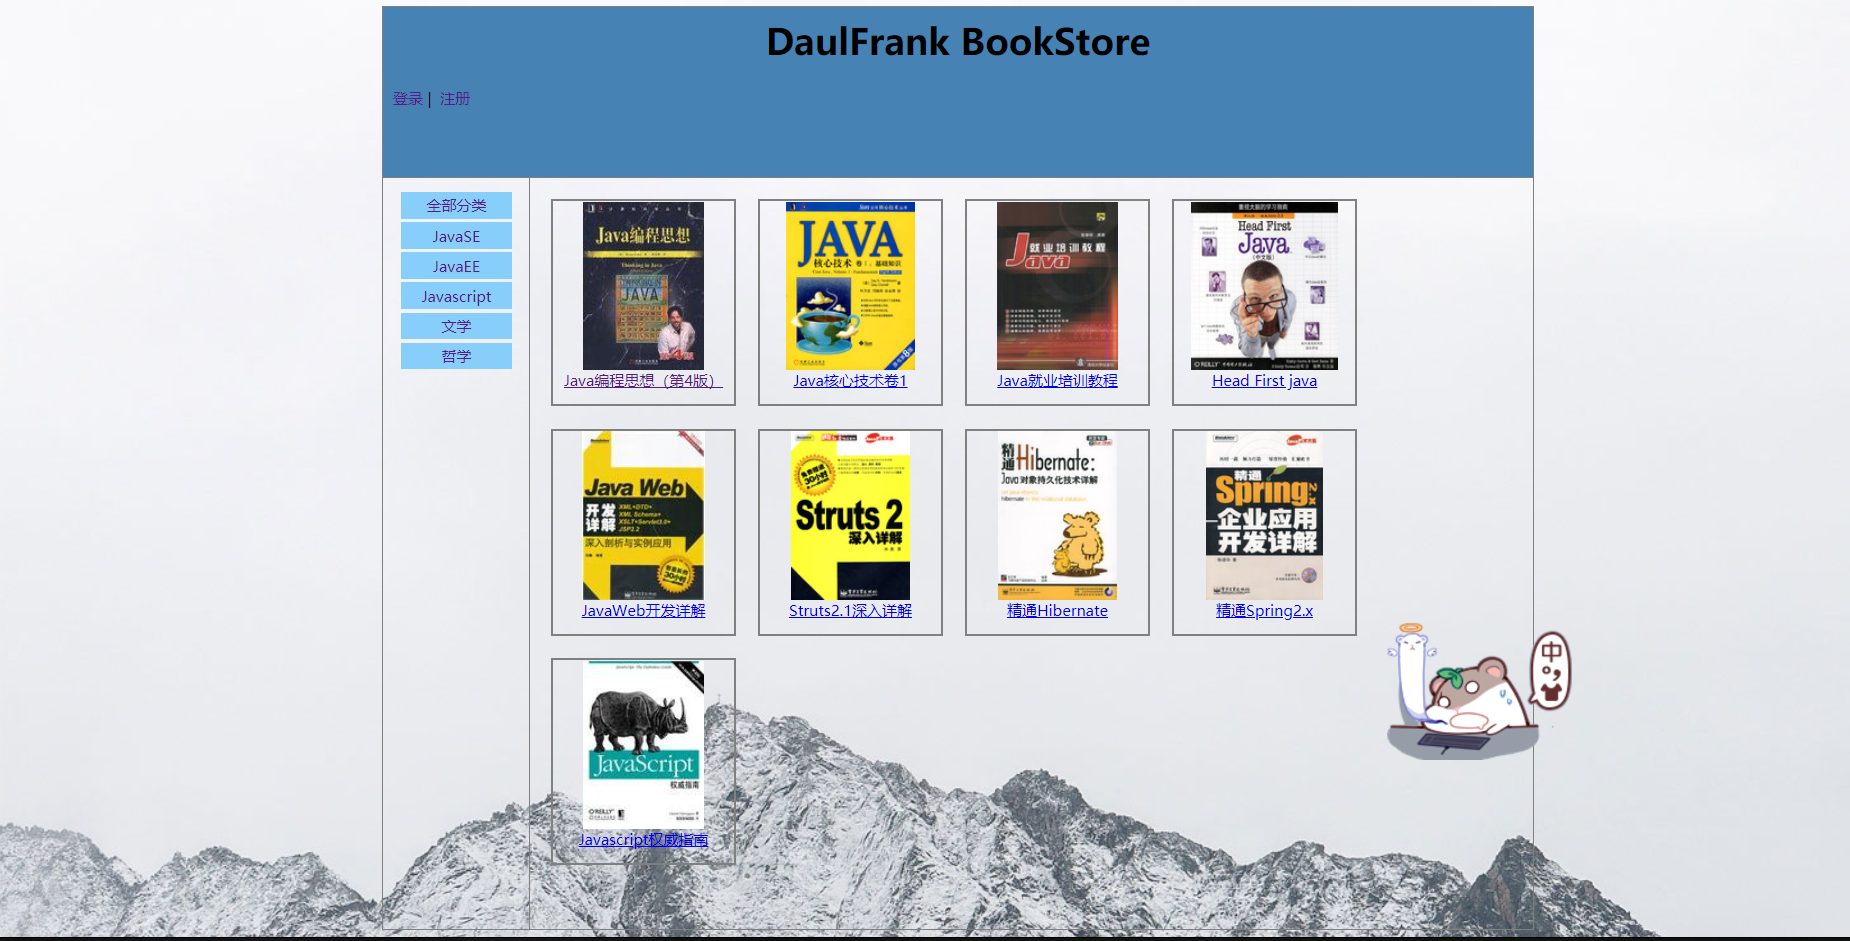Open the Java就业培训教程 title link
Screen dimensions: 1850x941
1057,381
